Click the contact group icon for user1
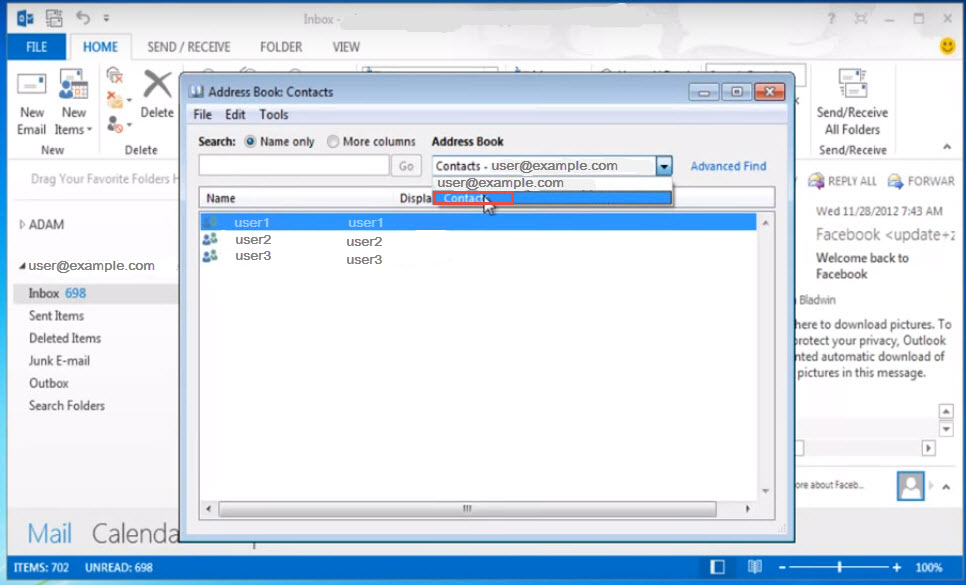This screenshot has width=966, height=585. [210, 222]
